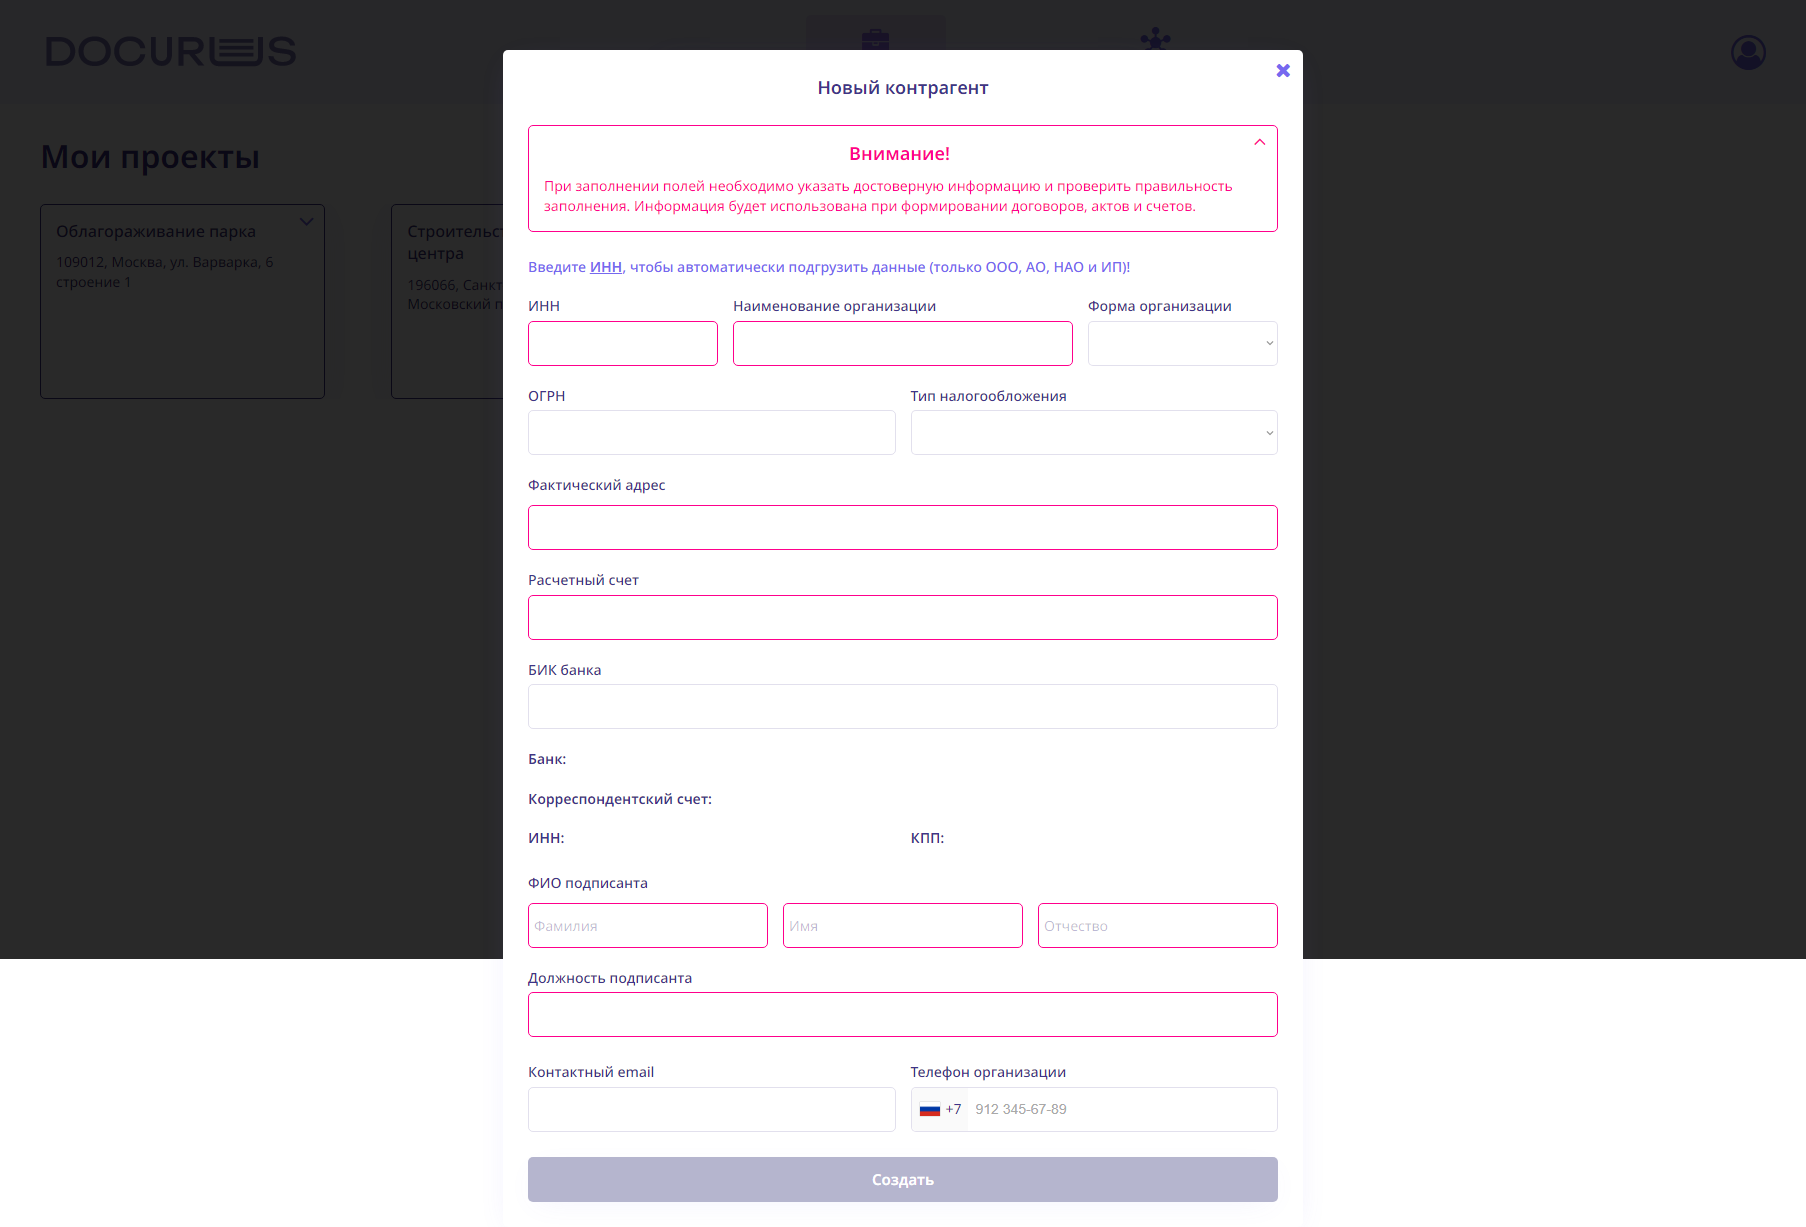Image resolution: width=1806 pixels, height=1227 pixels.
Task: Collapse the Внимание! warning box
Action: [1260, 142]
